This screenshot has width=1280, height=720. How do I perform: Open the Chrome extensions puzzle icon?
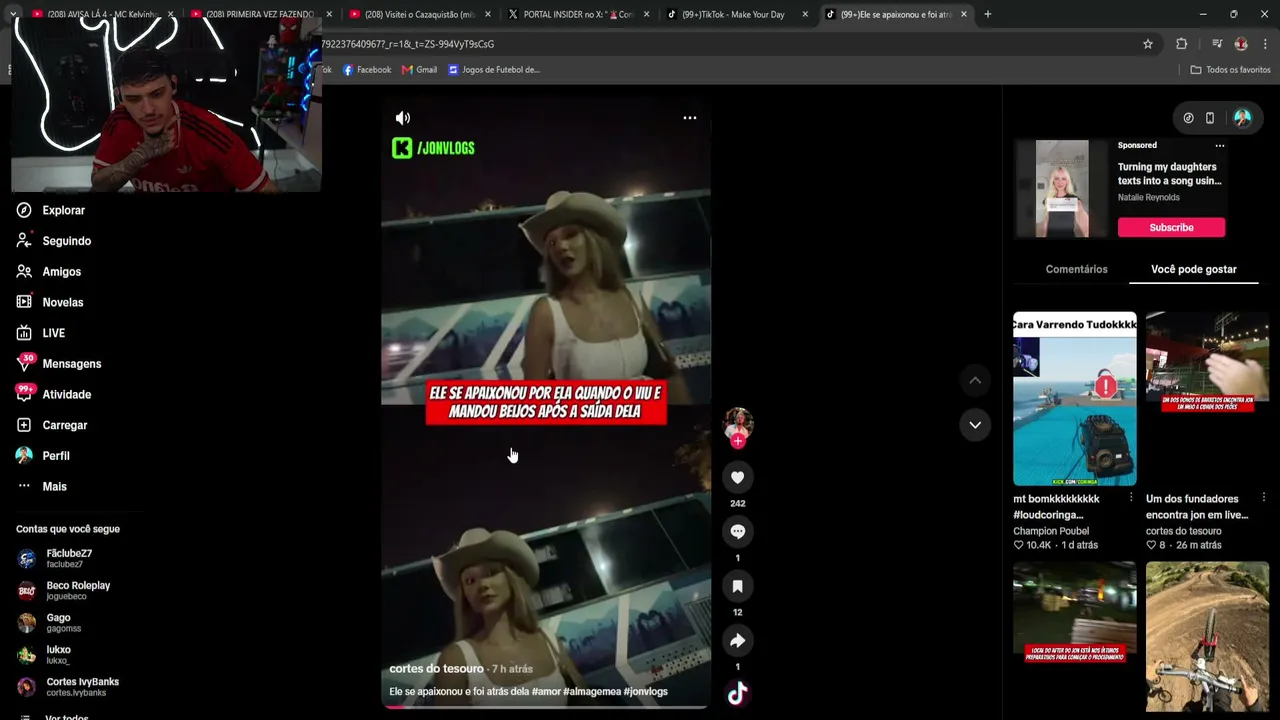pos(1182,44)
